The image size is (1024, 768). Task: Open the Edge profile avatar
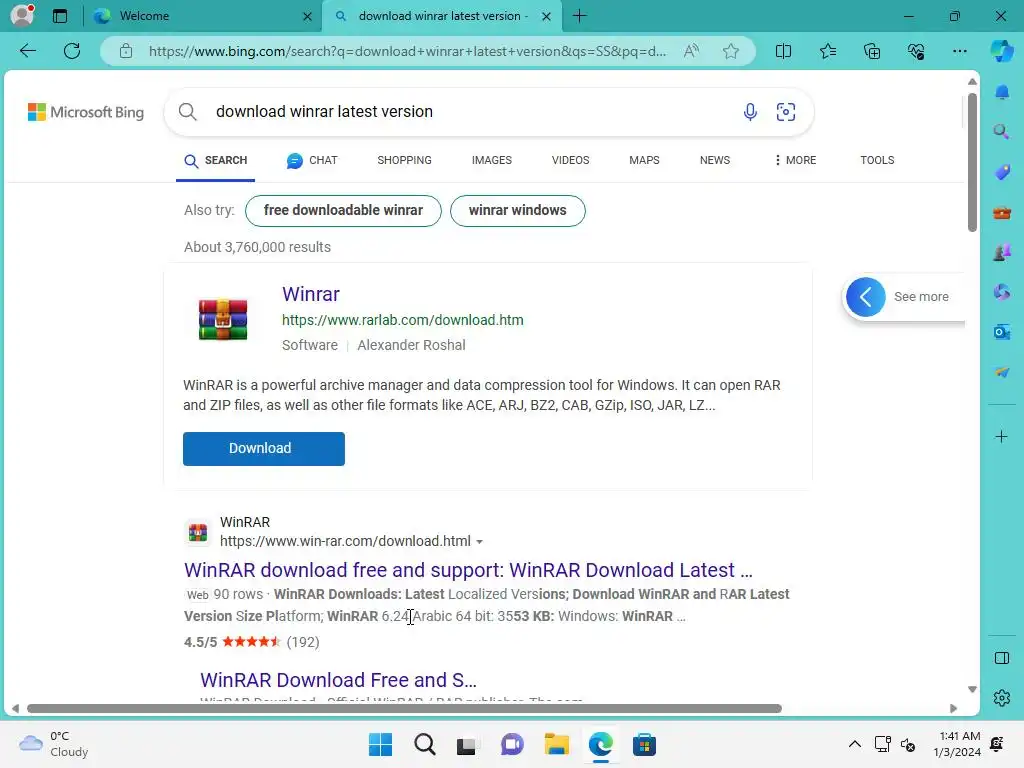tap(22, 15)
